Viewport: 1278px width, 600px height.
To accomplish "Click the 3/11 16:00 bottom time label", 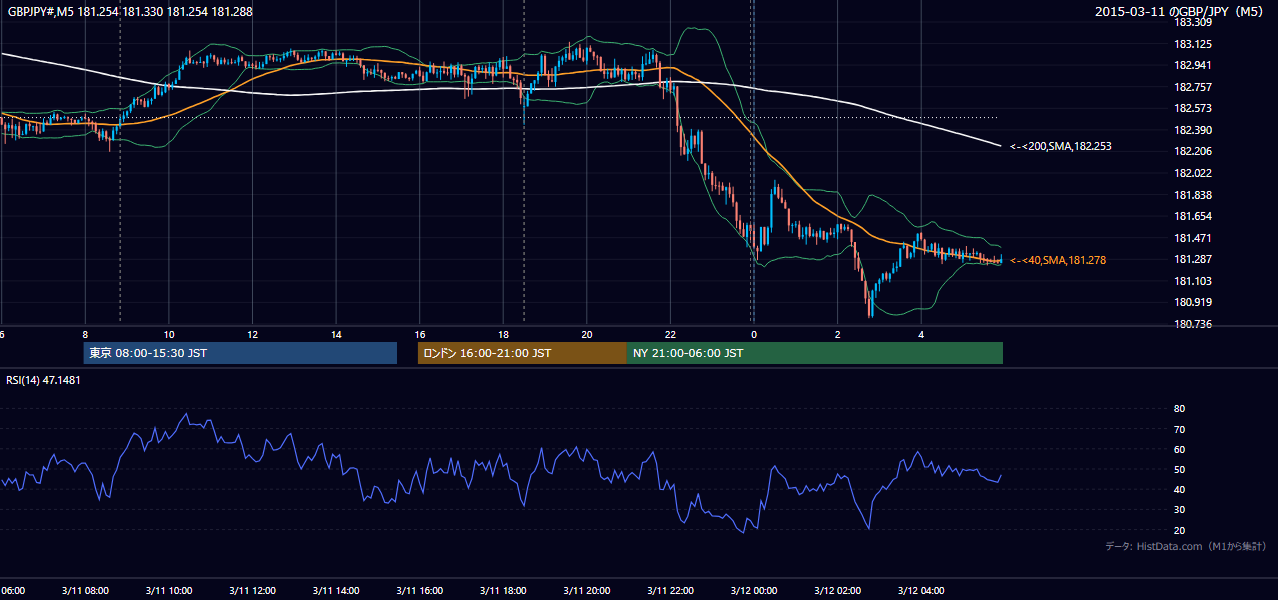I will 419,591.
